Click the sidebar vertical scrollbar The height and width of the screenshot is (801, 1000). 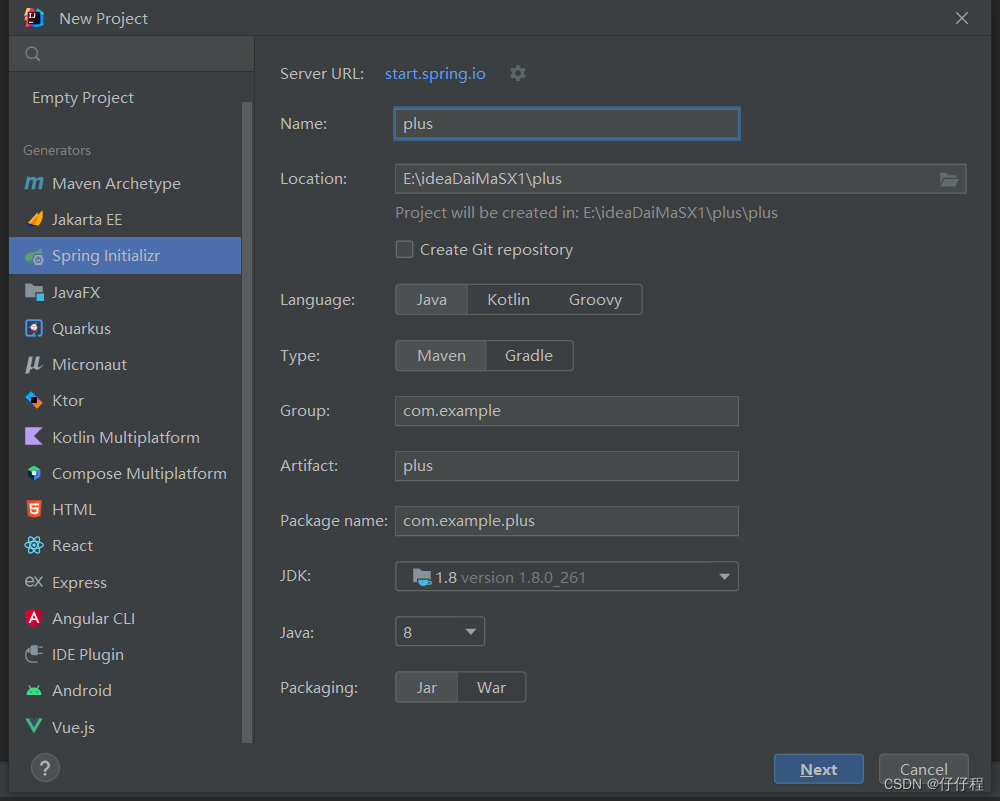pos(247,421)
